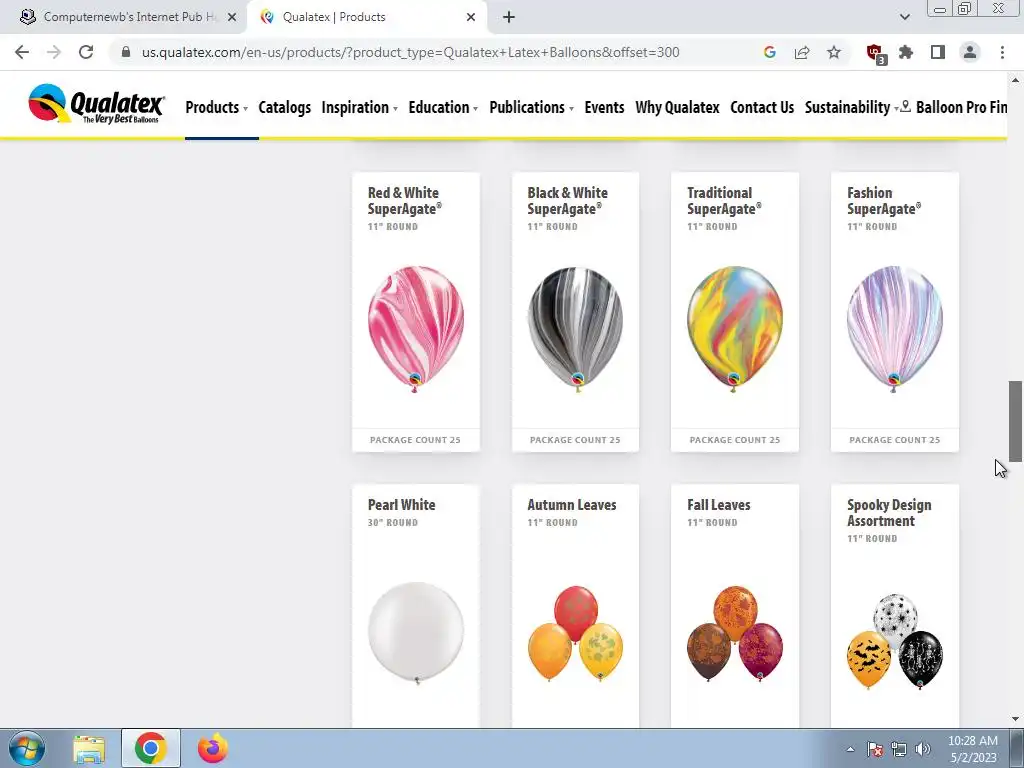The height and width of the screenshot is (768, 1024).
Task: Open Spooky Design Assortment product title
Action: click(889, 513)
